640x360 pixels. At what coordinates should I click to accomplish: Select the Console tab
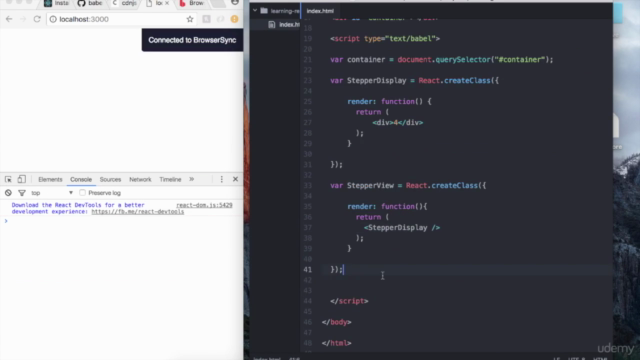click(81, 180)
